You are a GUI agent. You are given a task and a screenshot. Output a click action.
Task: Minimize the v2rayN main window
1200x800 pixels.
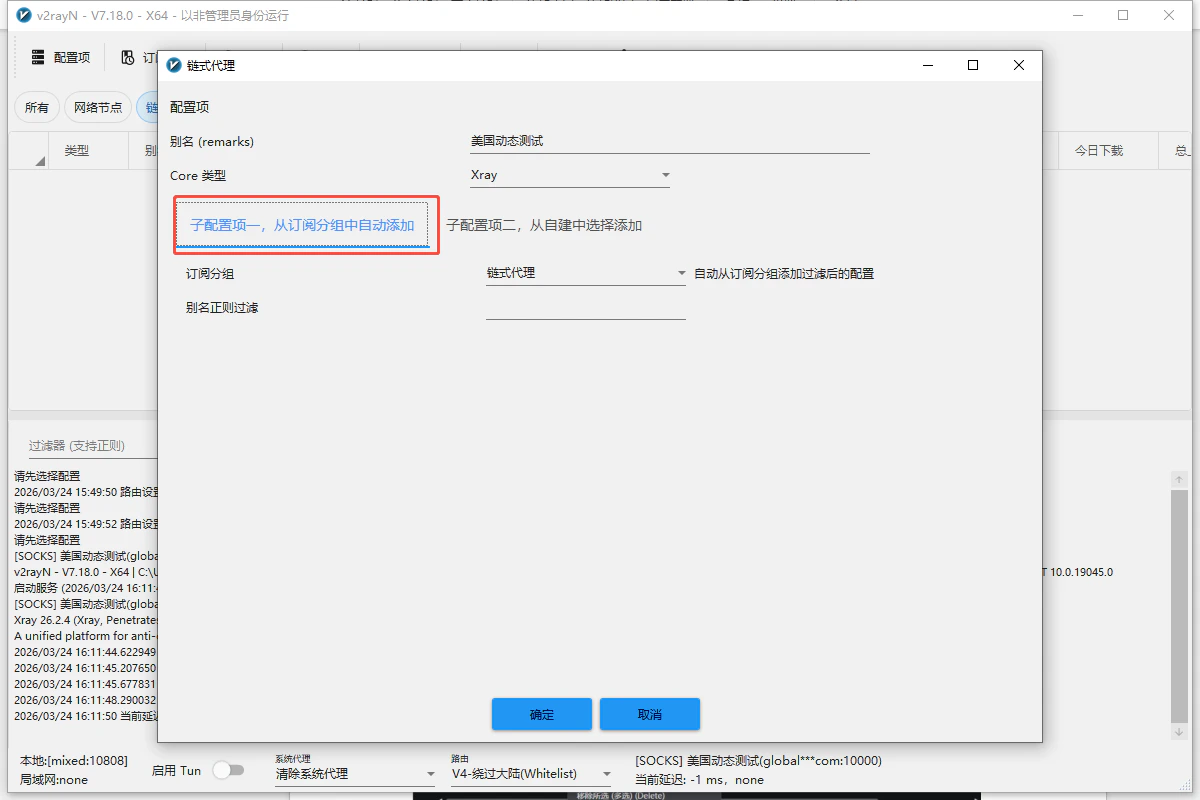tap(1077, 15)
